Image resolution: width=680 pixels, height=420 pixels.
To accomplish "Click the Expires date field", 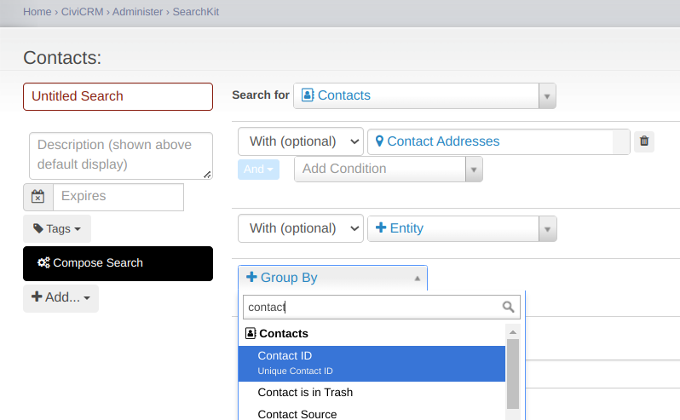I will [118, 197].
